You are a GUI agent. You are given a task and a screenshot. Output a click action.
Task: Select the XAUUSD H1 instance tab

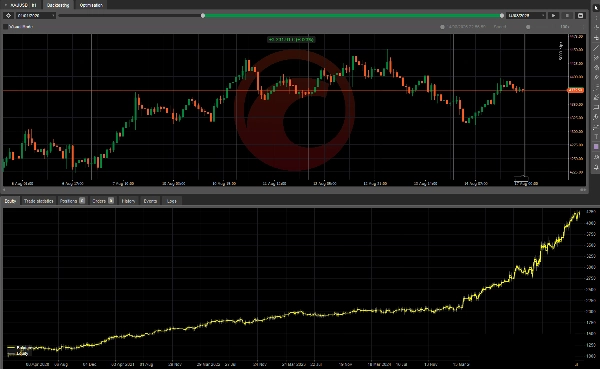[21, 5]
